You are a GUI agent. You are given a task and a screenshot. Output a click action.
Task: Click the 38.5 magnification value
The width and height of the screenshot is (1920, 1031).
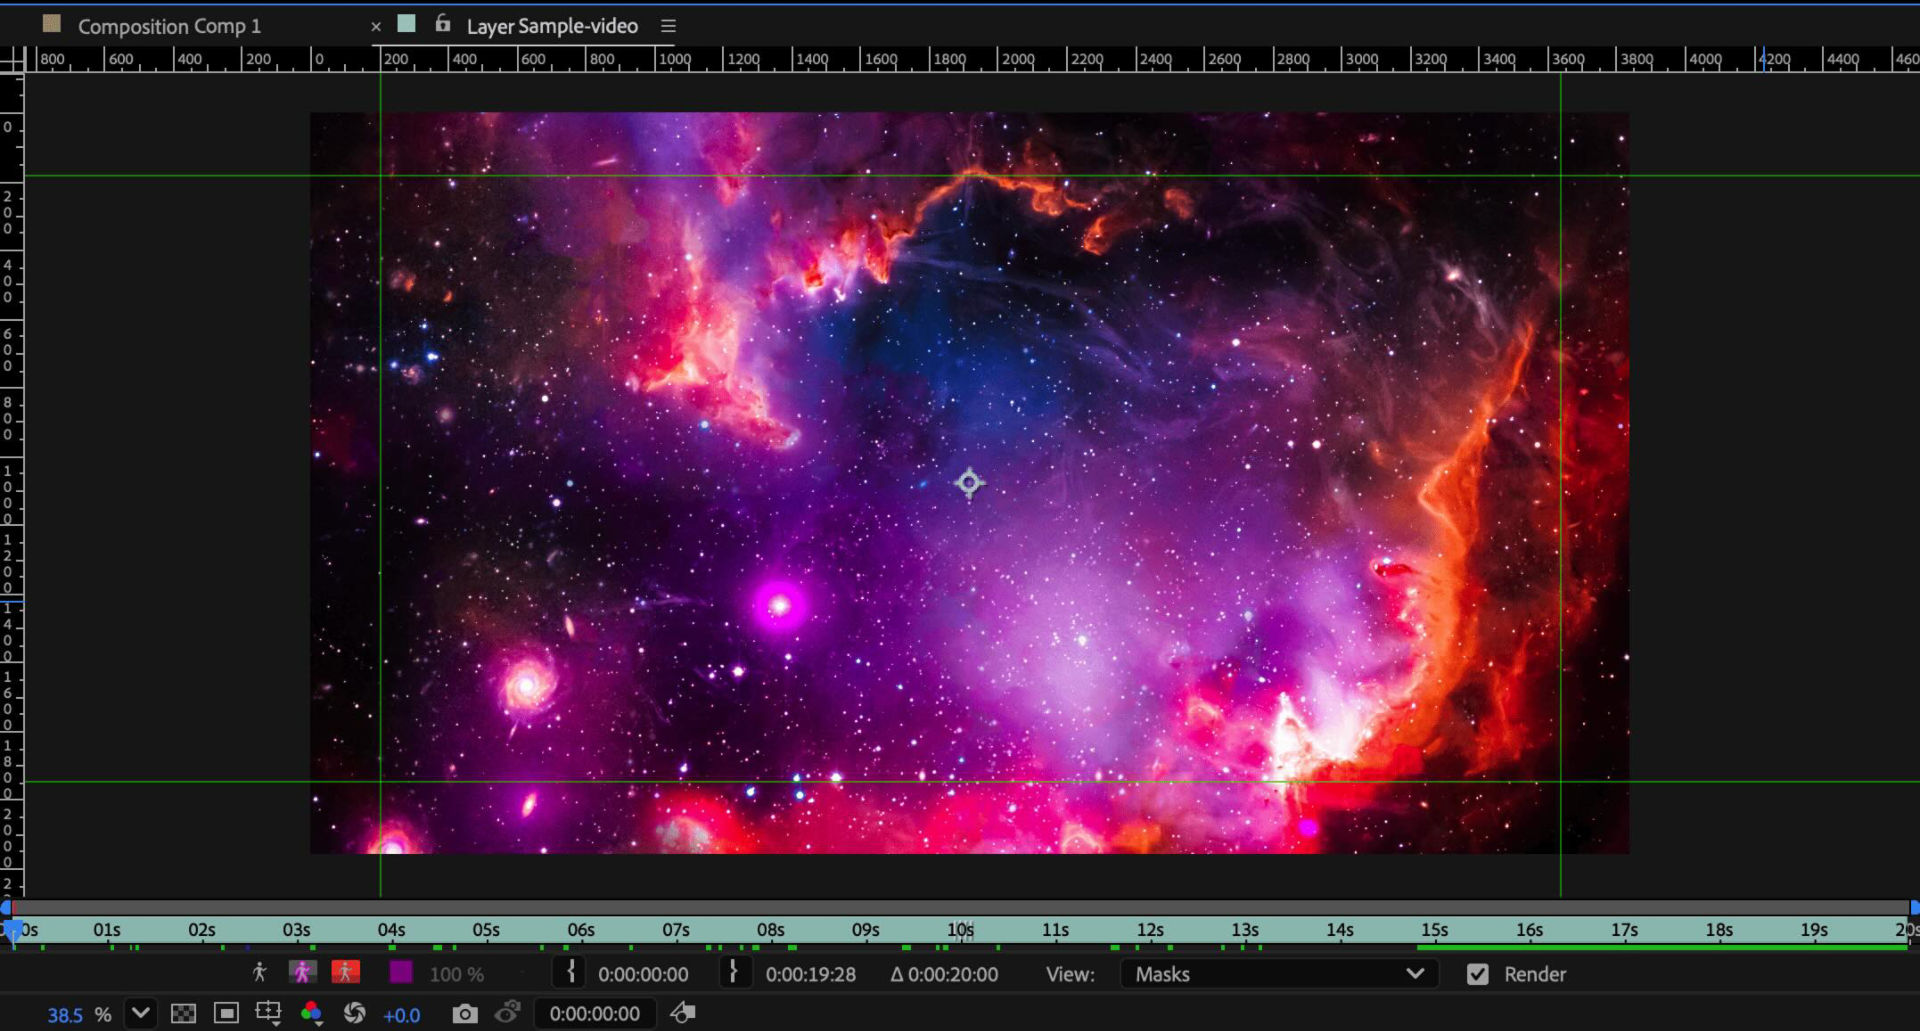[65, 1015]
